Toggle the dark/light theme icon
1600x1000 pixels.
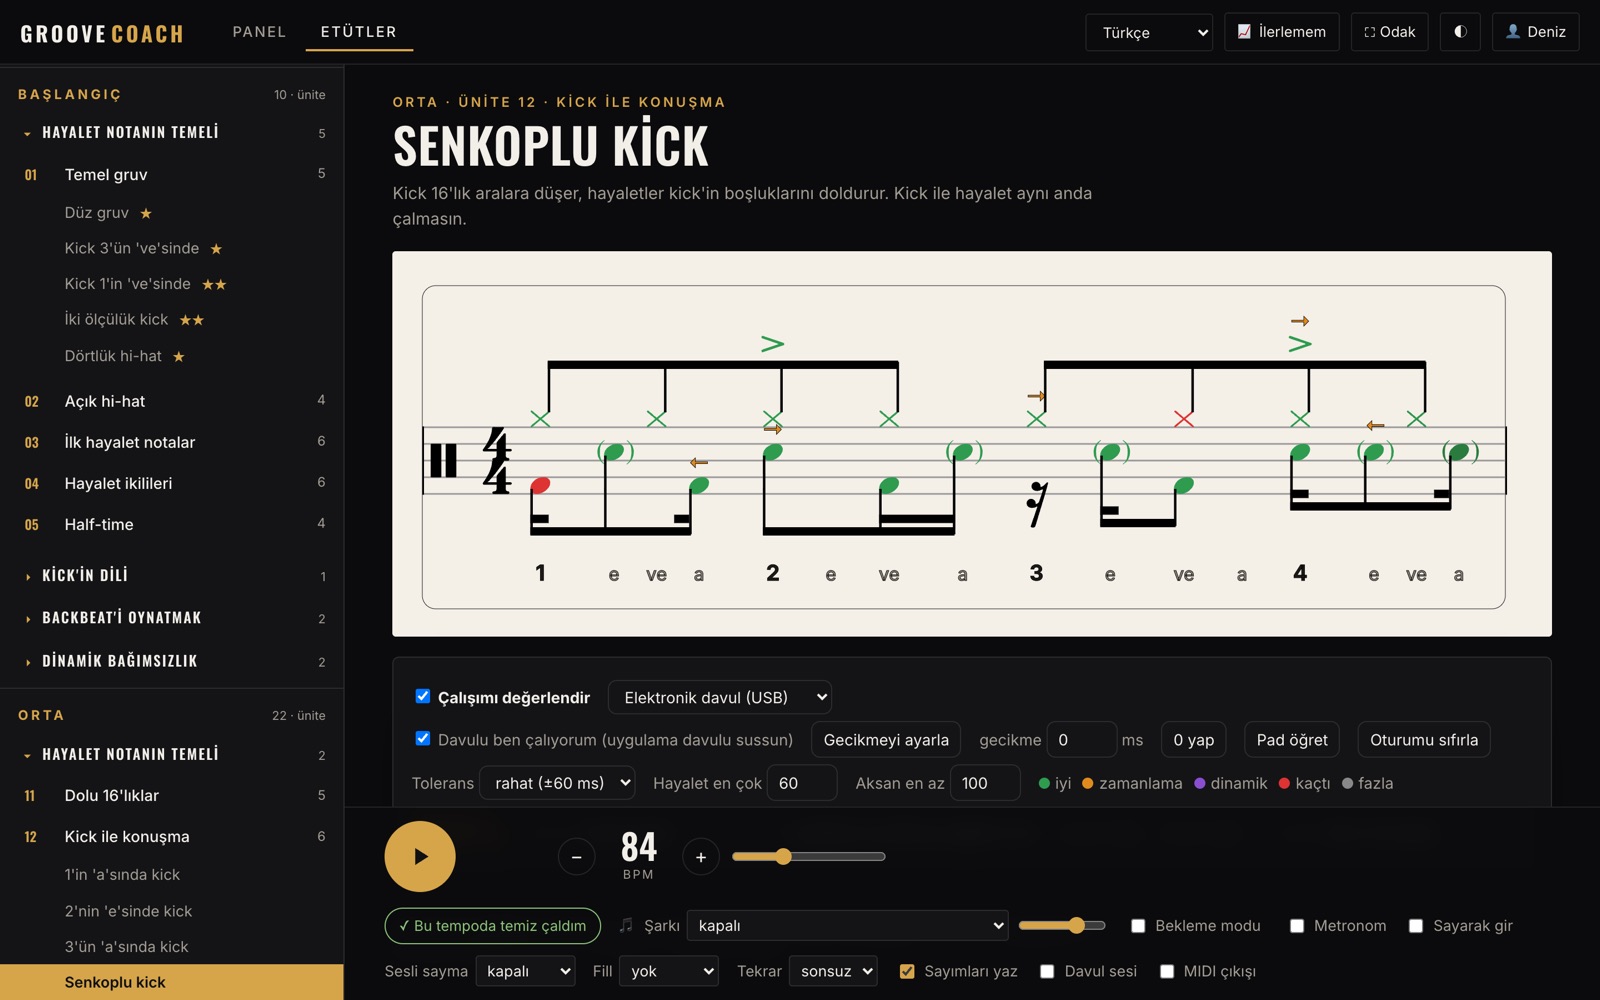click(1460, 32)
